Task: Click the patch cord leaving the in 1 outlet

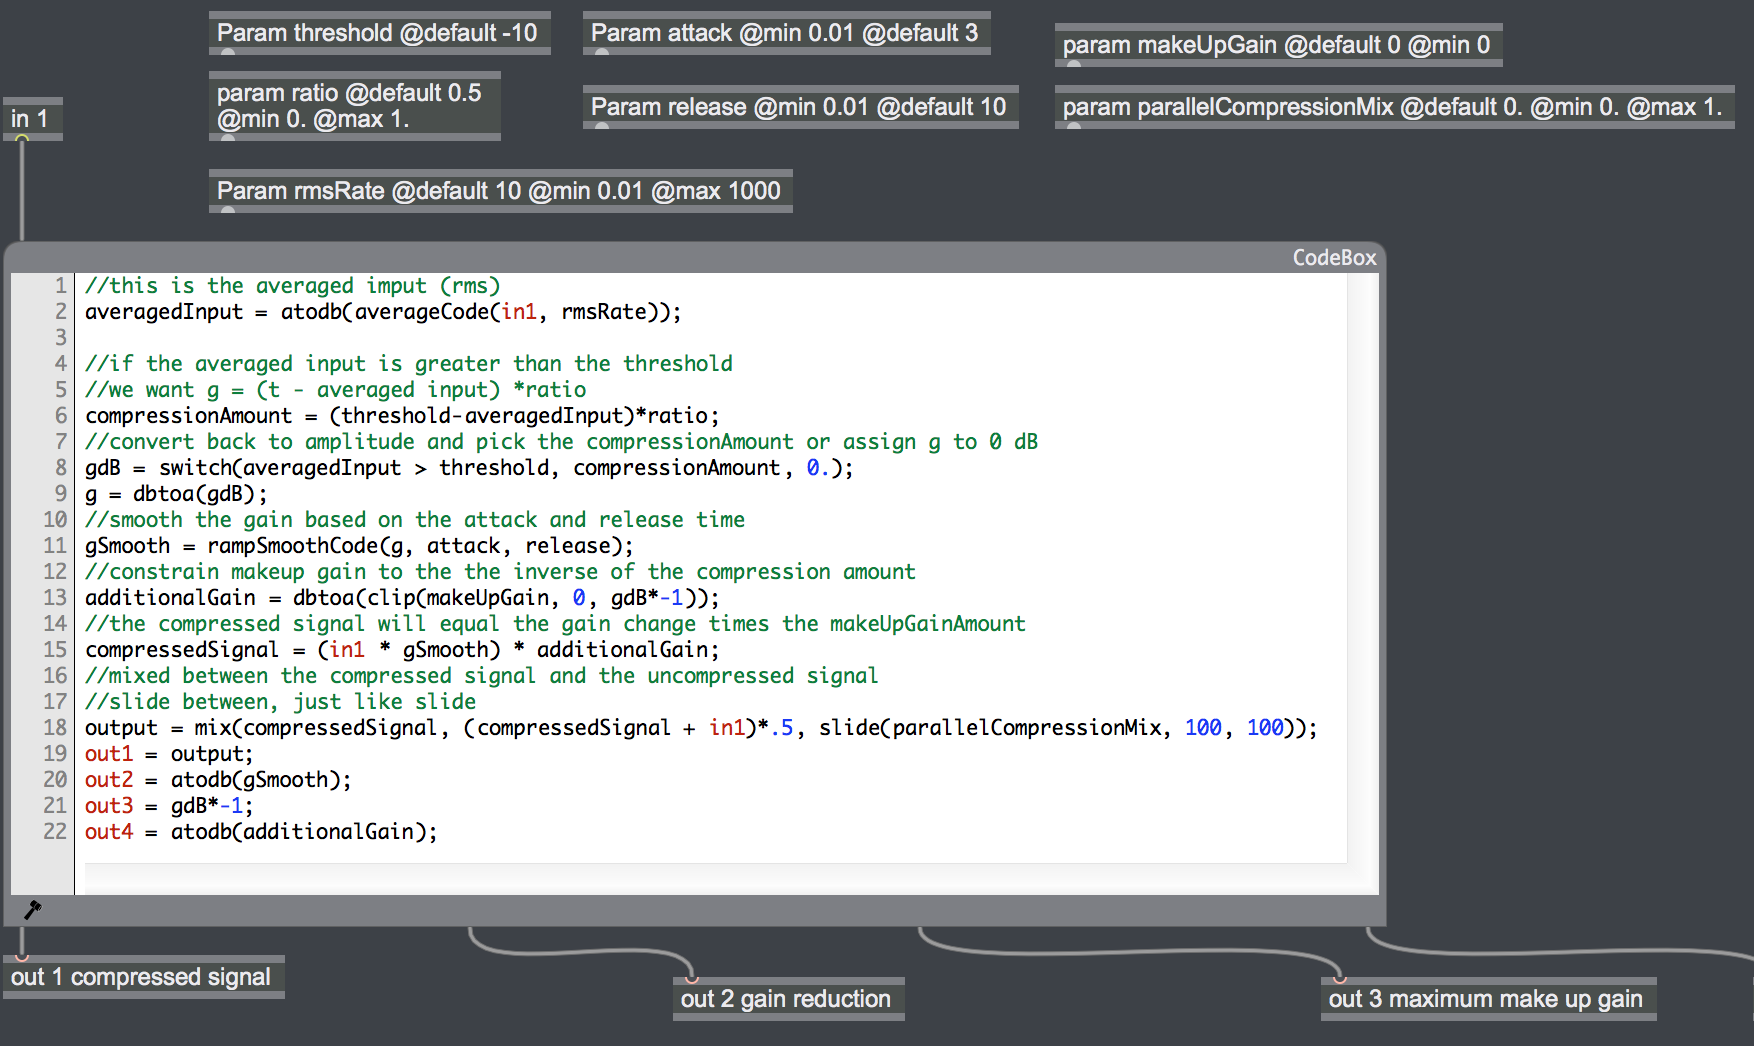Action: tap(22, 190)
